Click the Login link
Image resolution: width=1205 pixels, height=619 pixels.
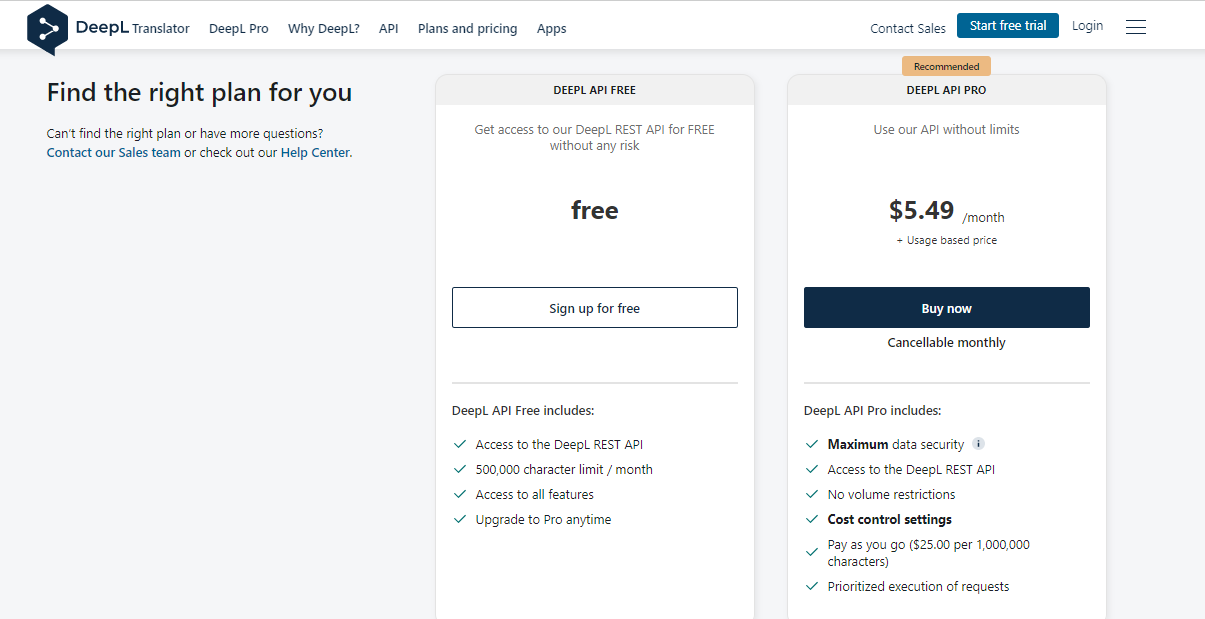coord(1087,26)
